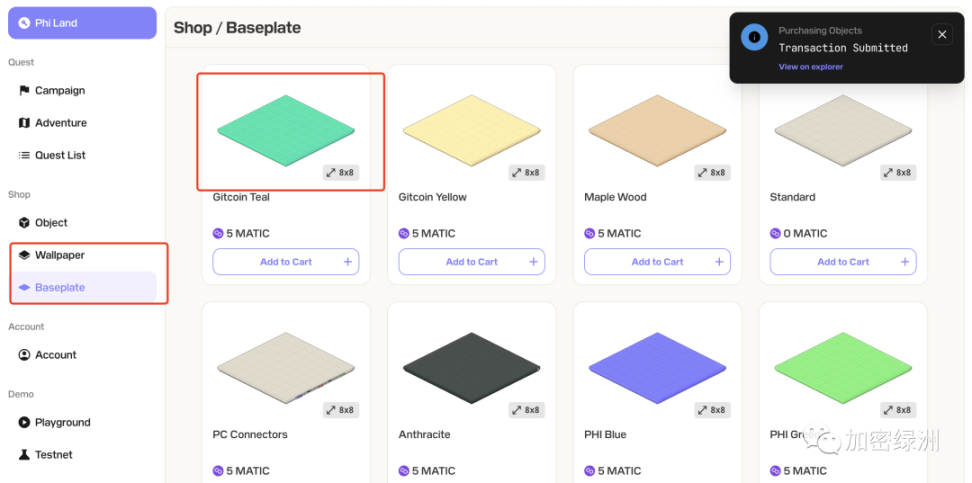
Task: Click the MATIC coin icon under Gitcoin Teal
Action: 218,233
